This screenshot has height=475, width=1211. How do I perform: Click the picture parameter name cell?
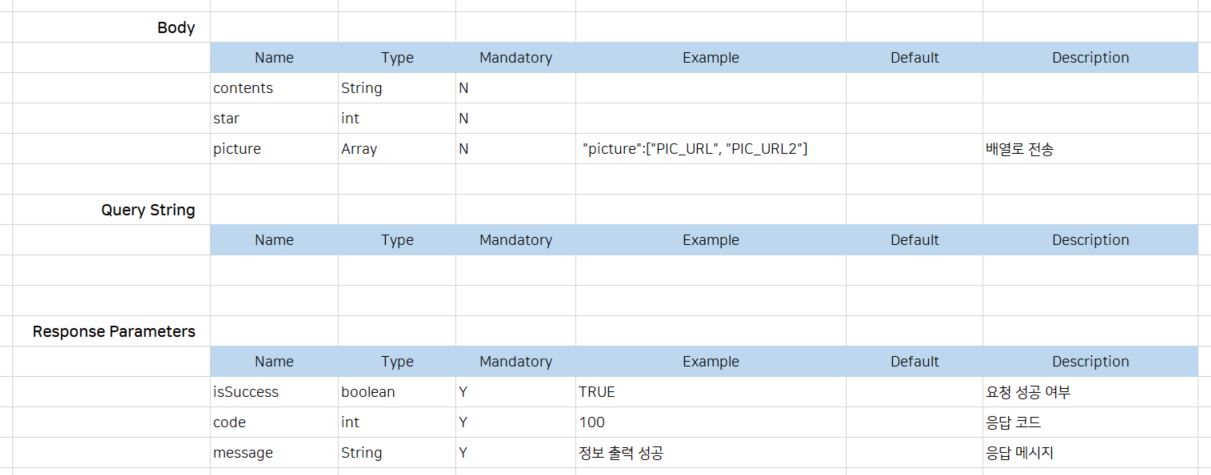pyautogui.click(x=237, y=149)
